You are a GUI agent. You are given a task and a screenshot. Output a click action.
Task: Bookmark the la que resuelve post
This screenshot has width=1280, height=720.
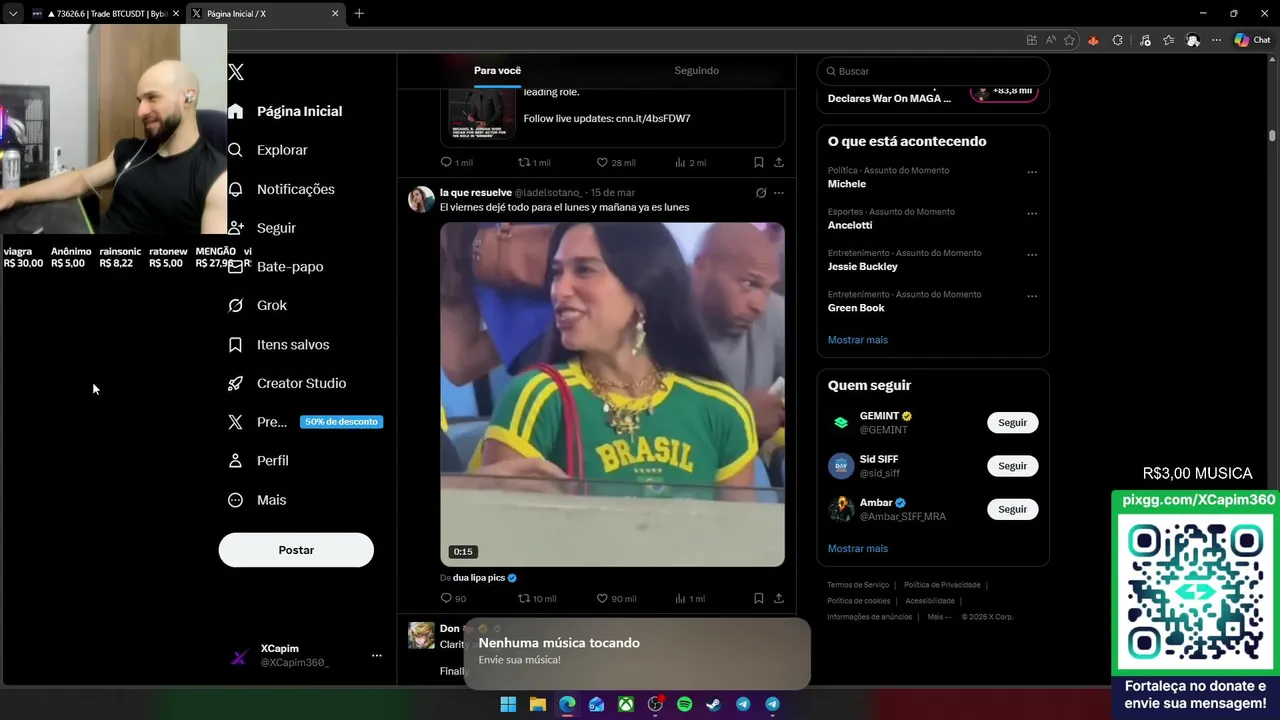(759, 598)
